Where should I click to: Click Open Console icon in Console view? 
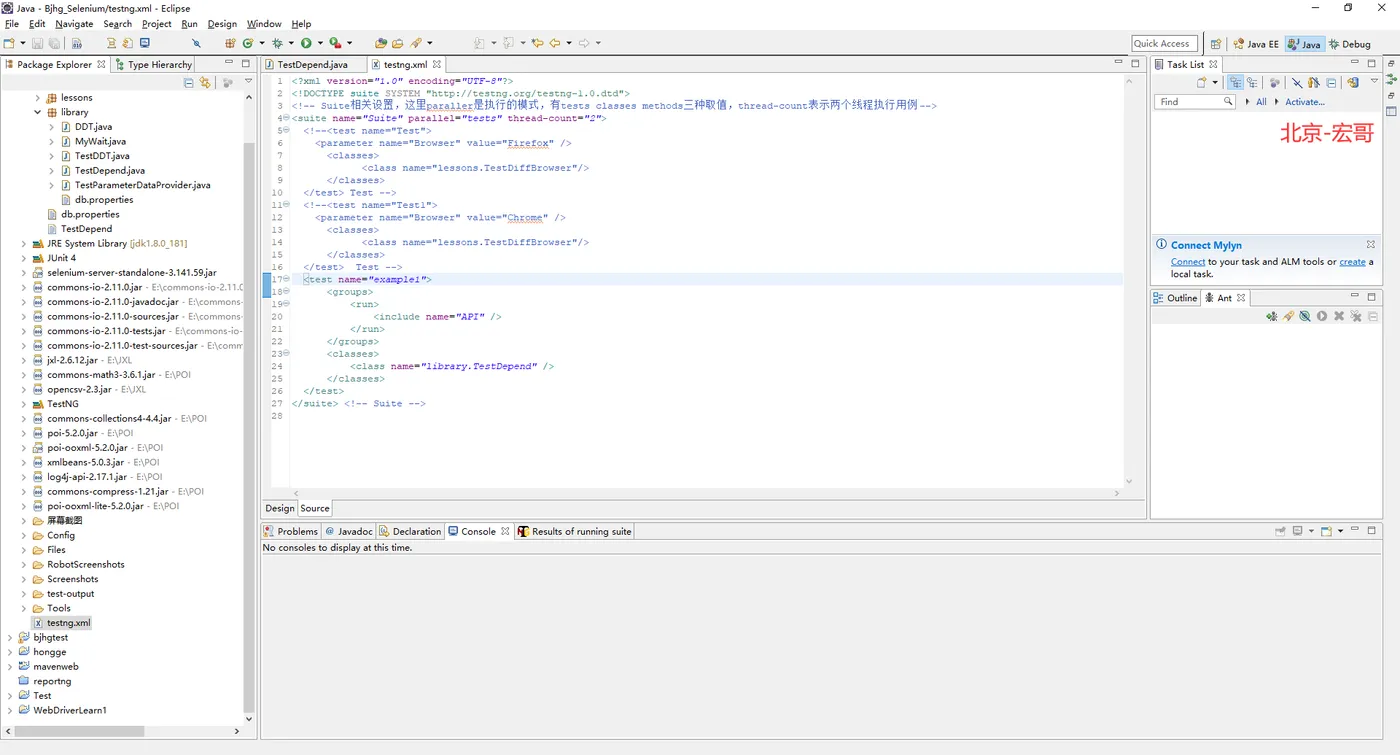pos(1326,531)
